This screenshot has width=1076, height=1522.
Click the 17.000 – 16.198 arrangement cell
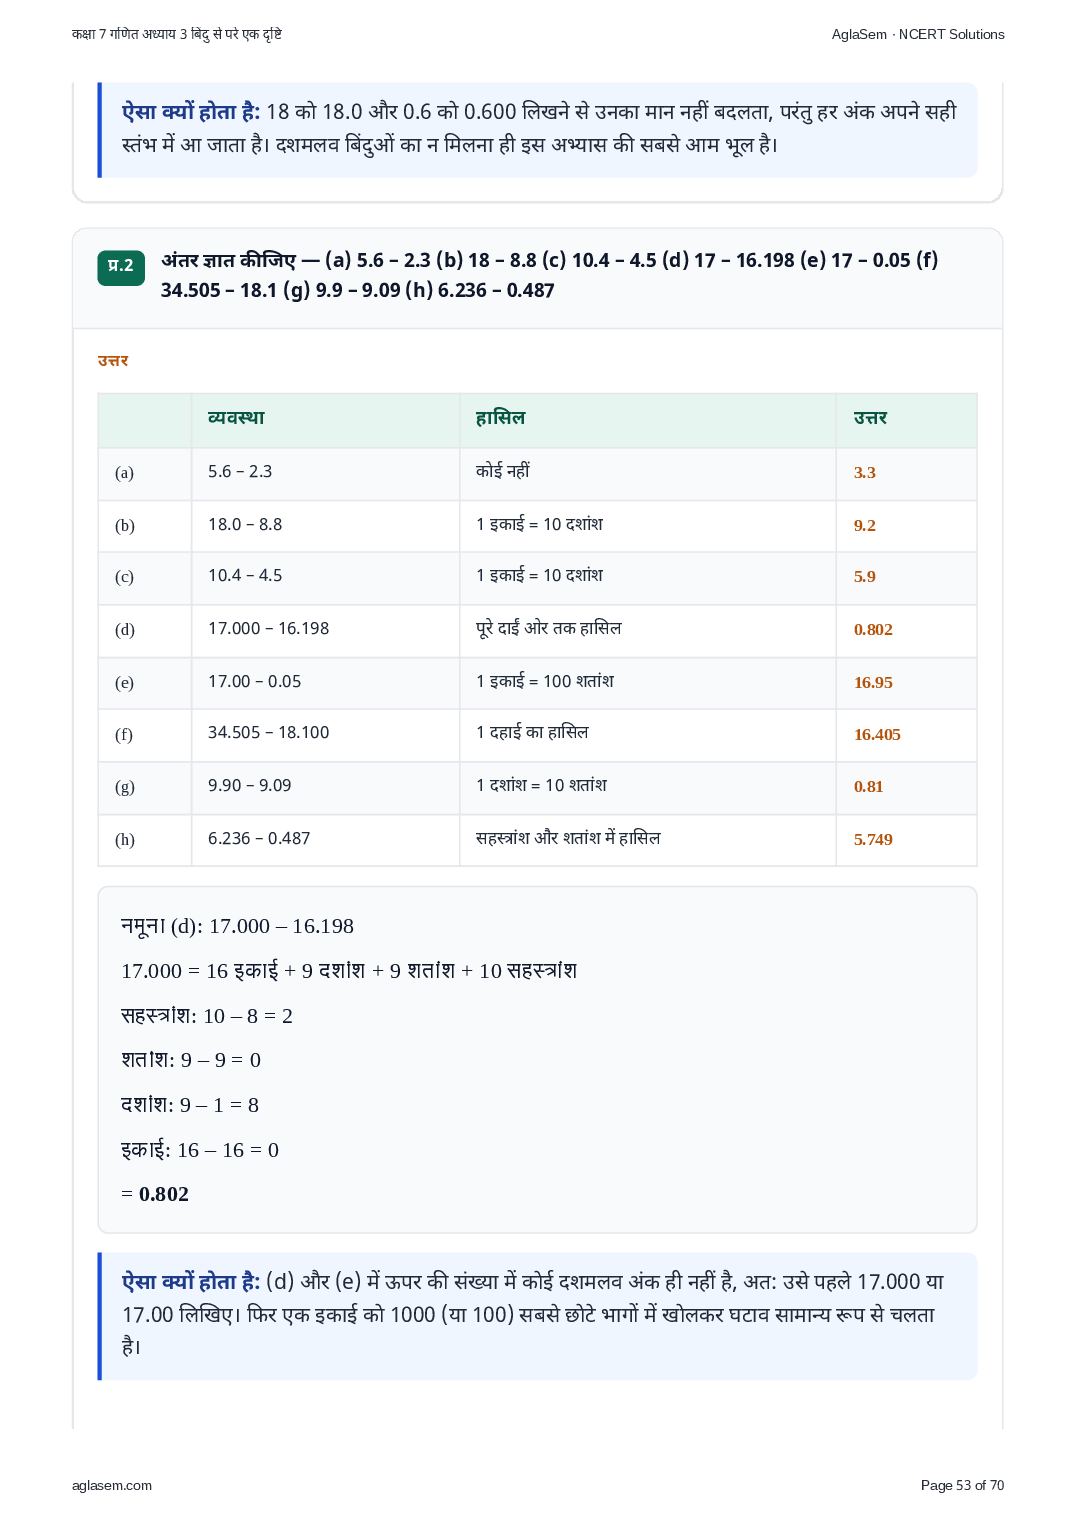(x=325, y=630)
